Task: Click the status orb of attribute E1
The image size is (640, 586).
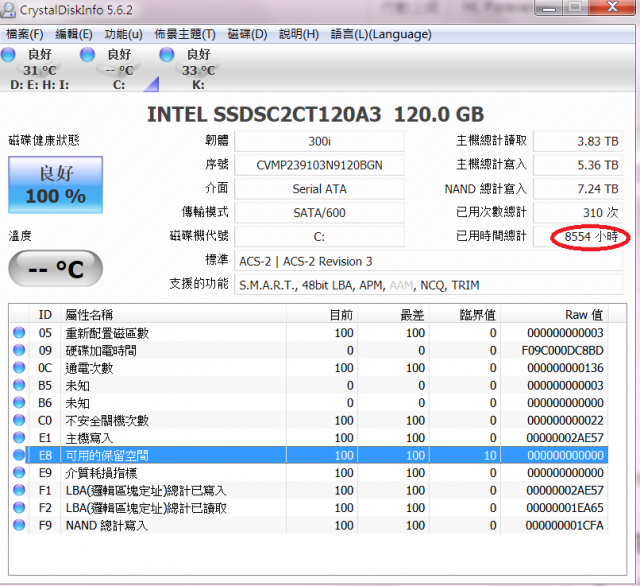Action: click(19, 437)
